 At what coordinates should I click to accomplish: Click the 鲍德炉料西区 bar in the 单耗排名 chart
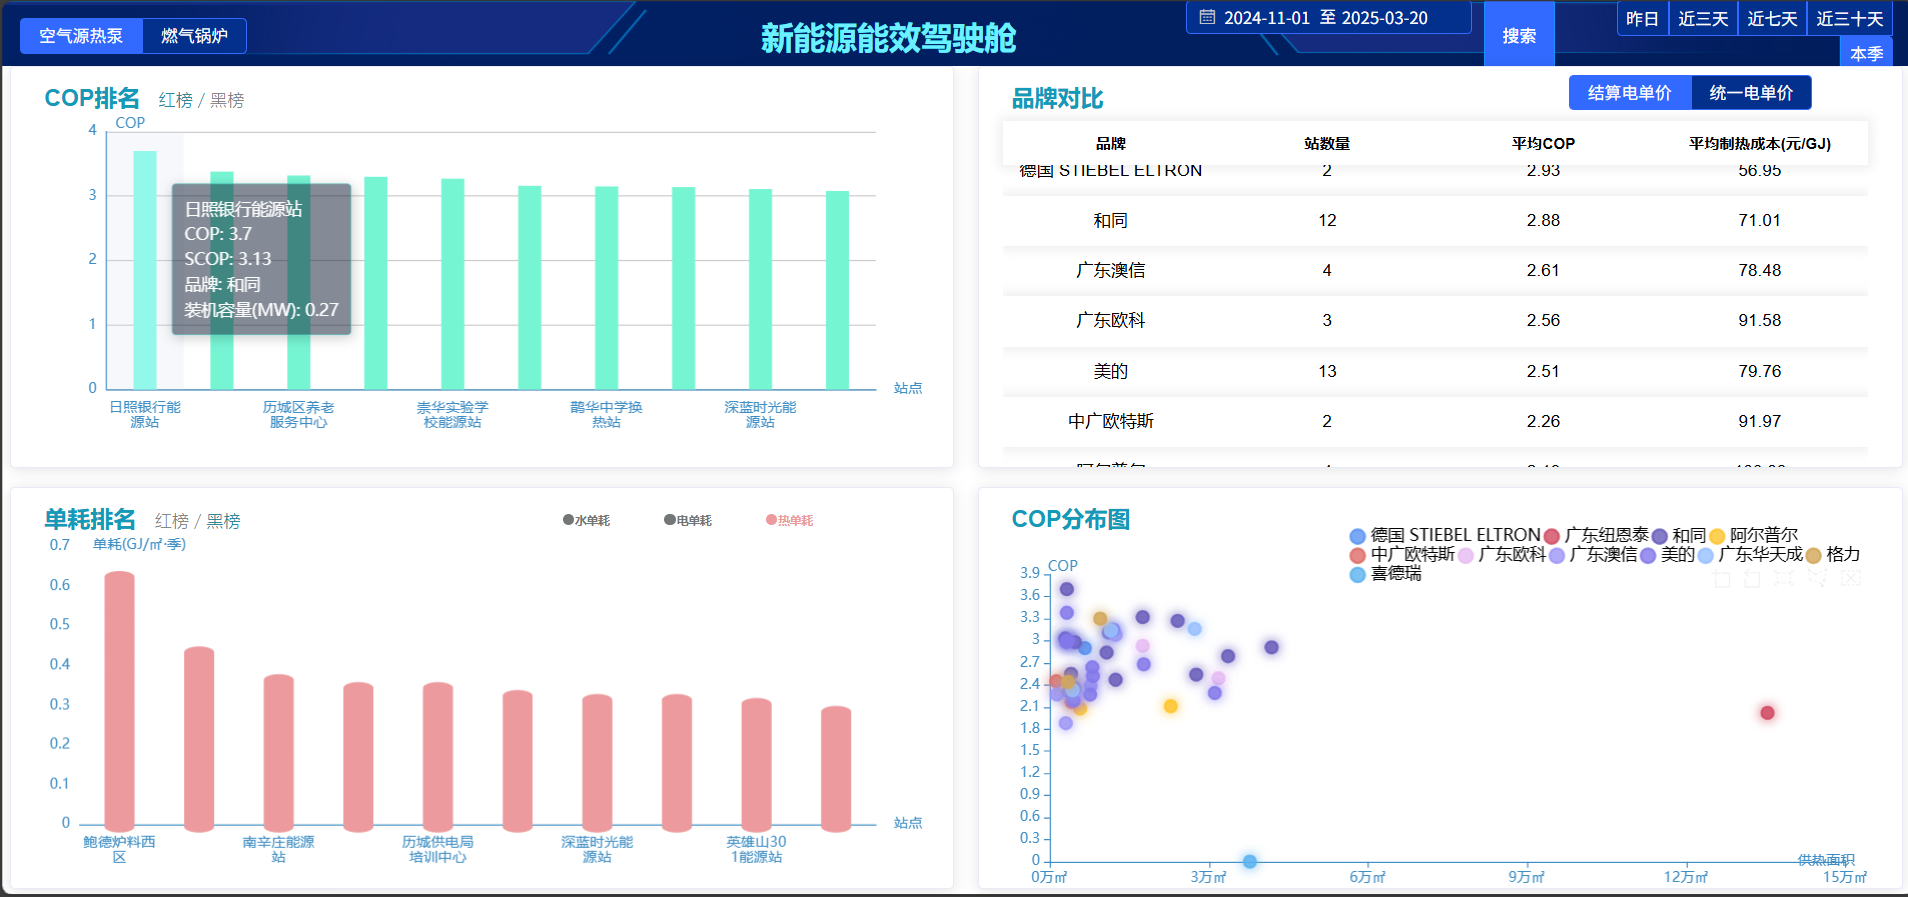pyautogui.click(x=120, y=701)
